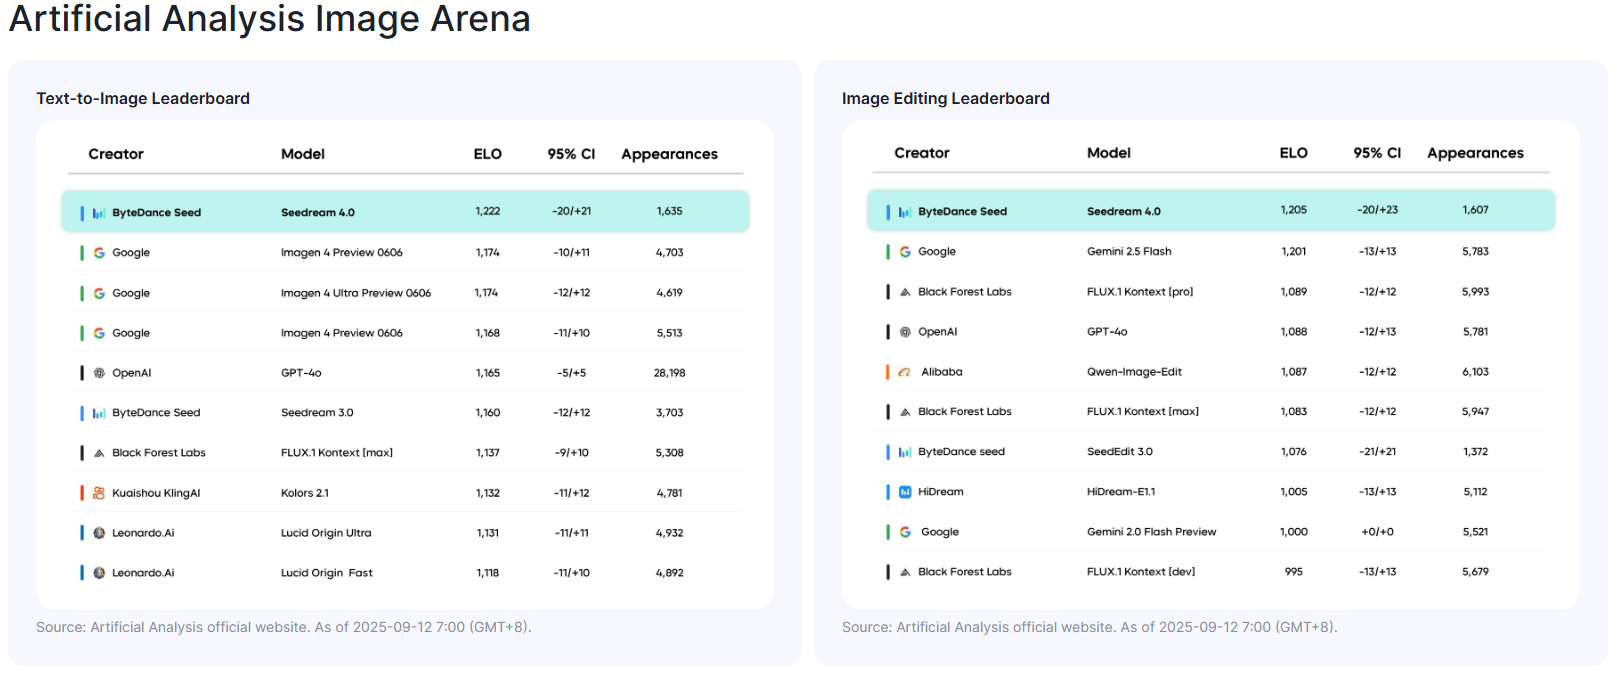Click Appearances header in Image Editing table
Viewport: 1615px width, 673px height.
click(1476, 153)
